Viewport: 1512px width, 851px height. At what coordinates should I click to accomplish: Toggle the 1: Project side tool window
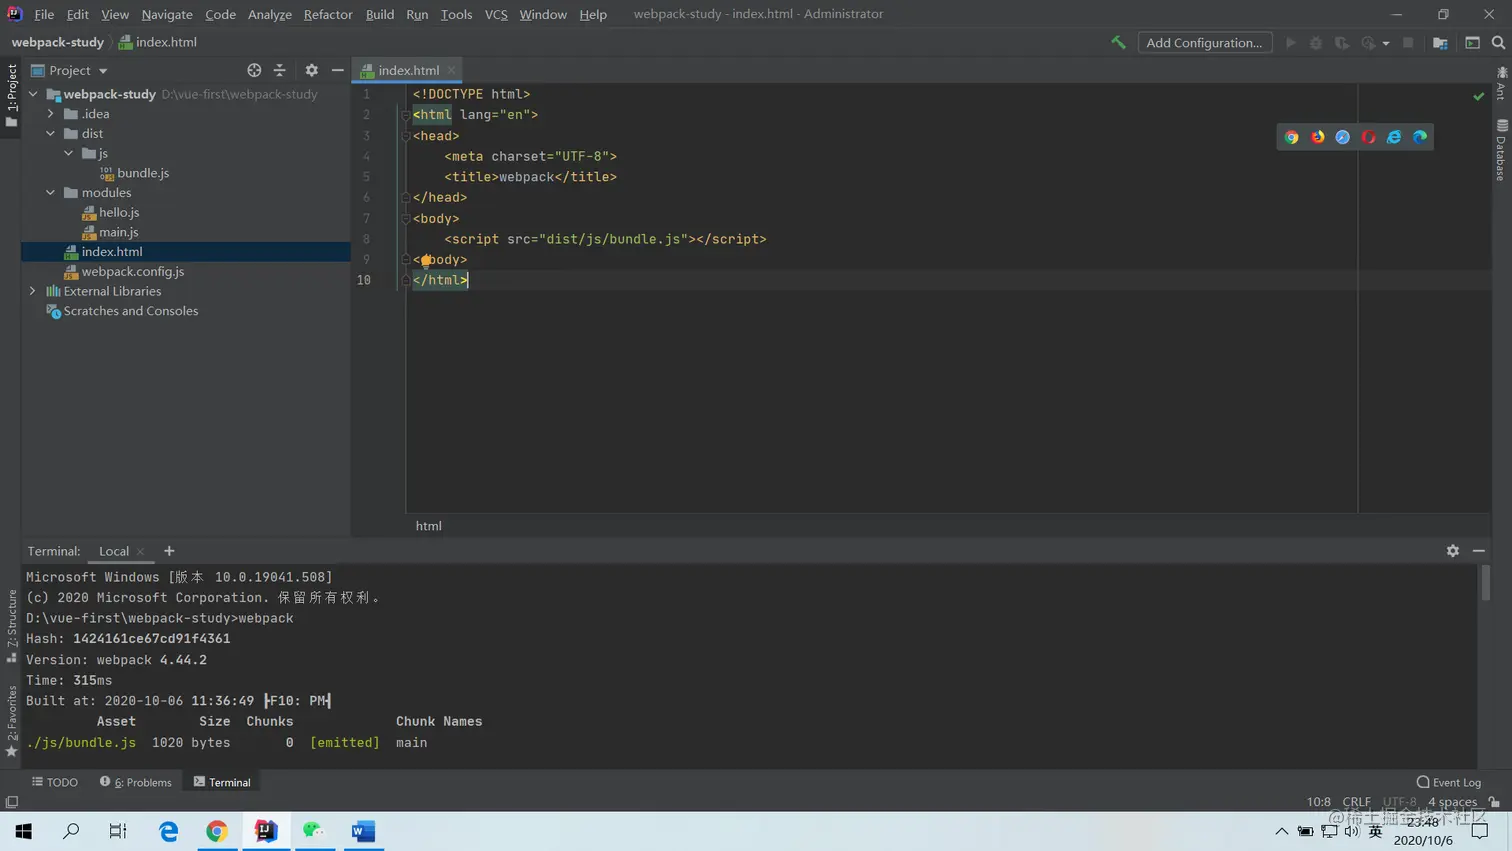11,95
